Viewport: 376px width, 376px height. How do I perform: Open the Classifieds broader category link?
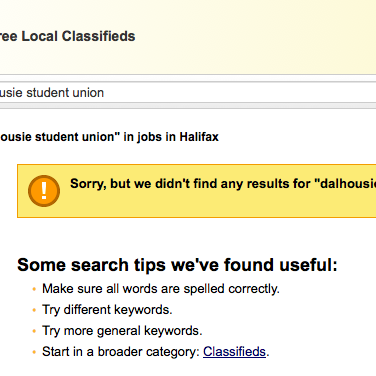click(234, 352)
